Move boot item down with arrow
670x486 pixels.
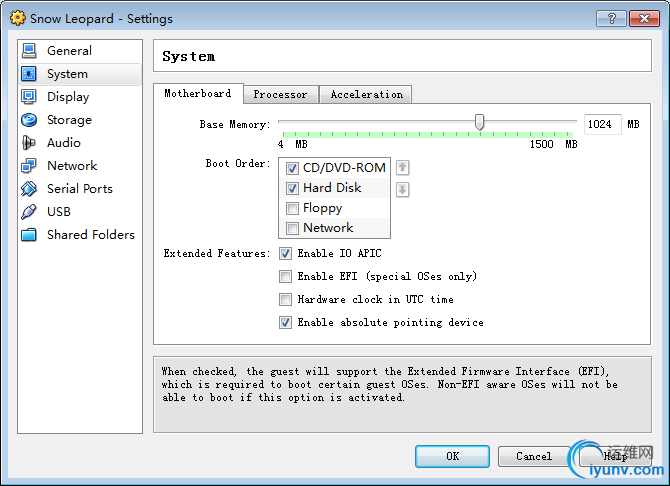403,189
